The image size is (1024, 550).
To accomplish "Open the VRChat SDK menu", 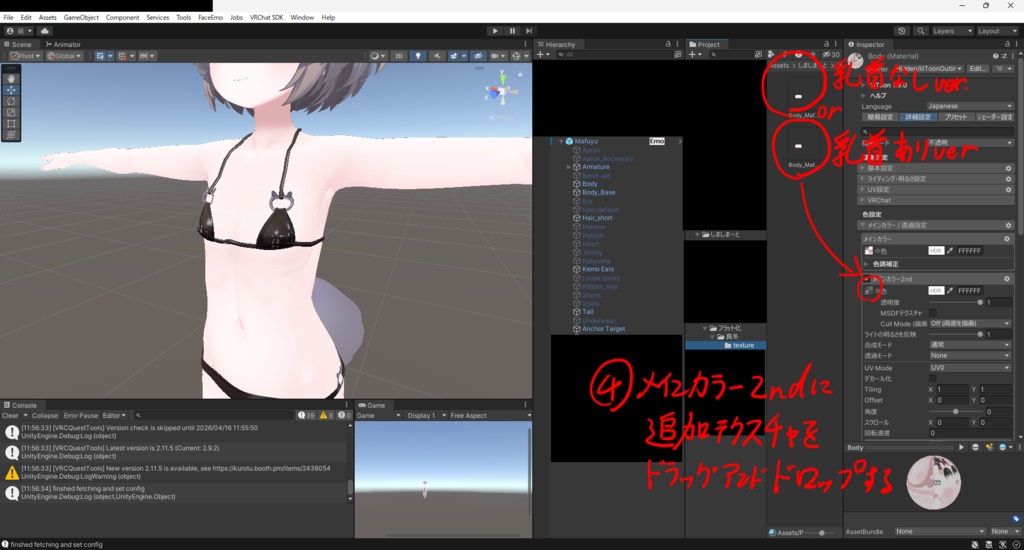I will coord(266,18).
